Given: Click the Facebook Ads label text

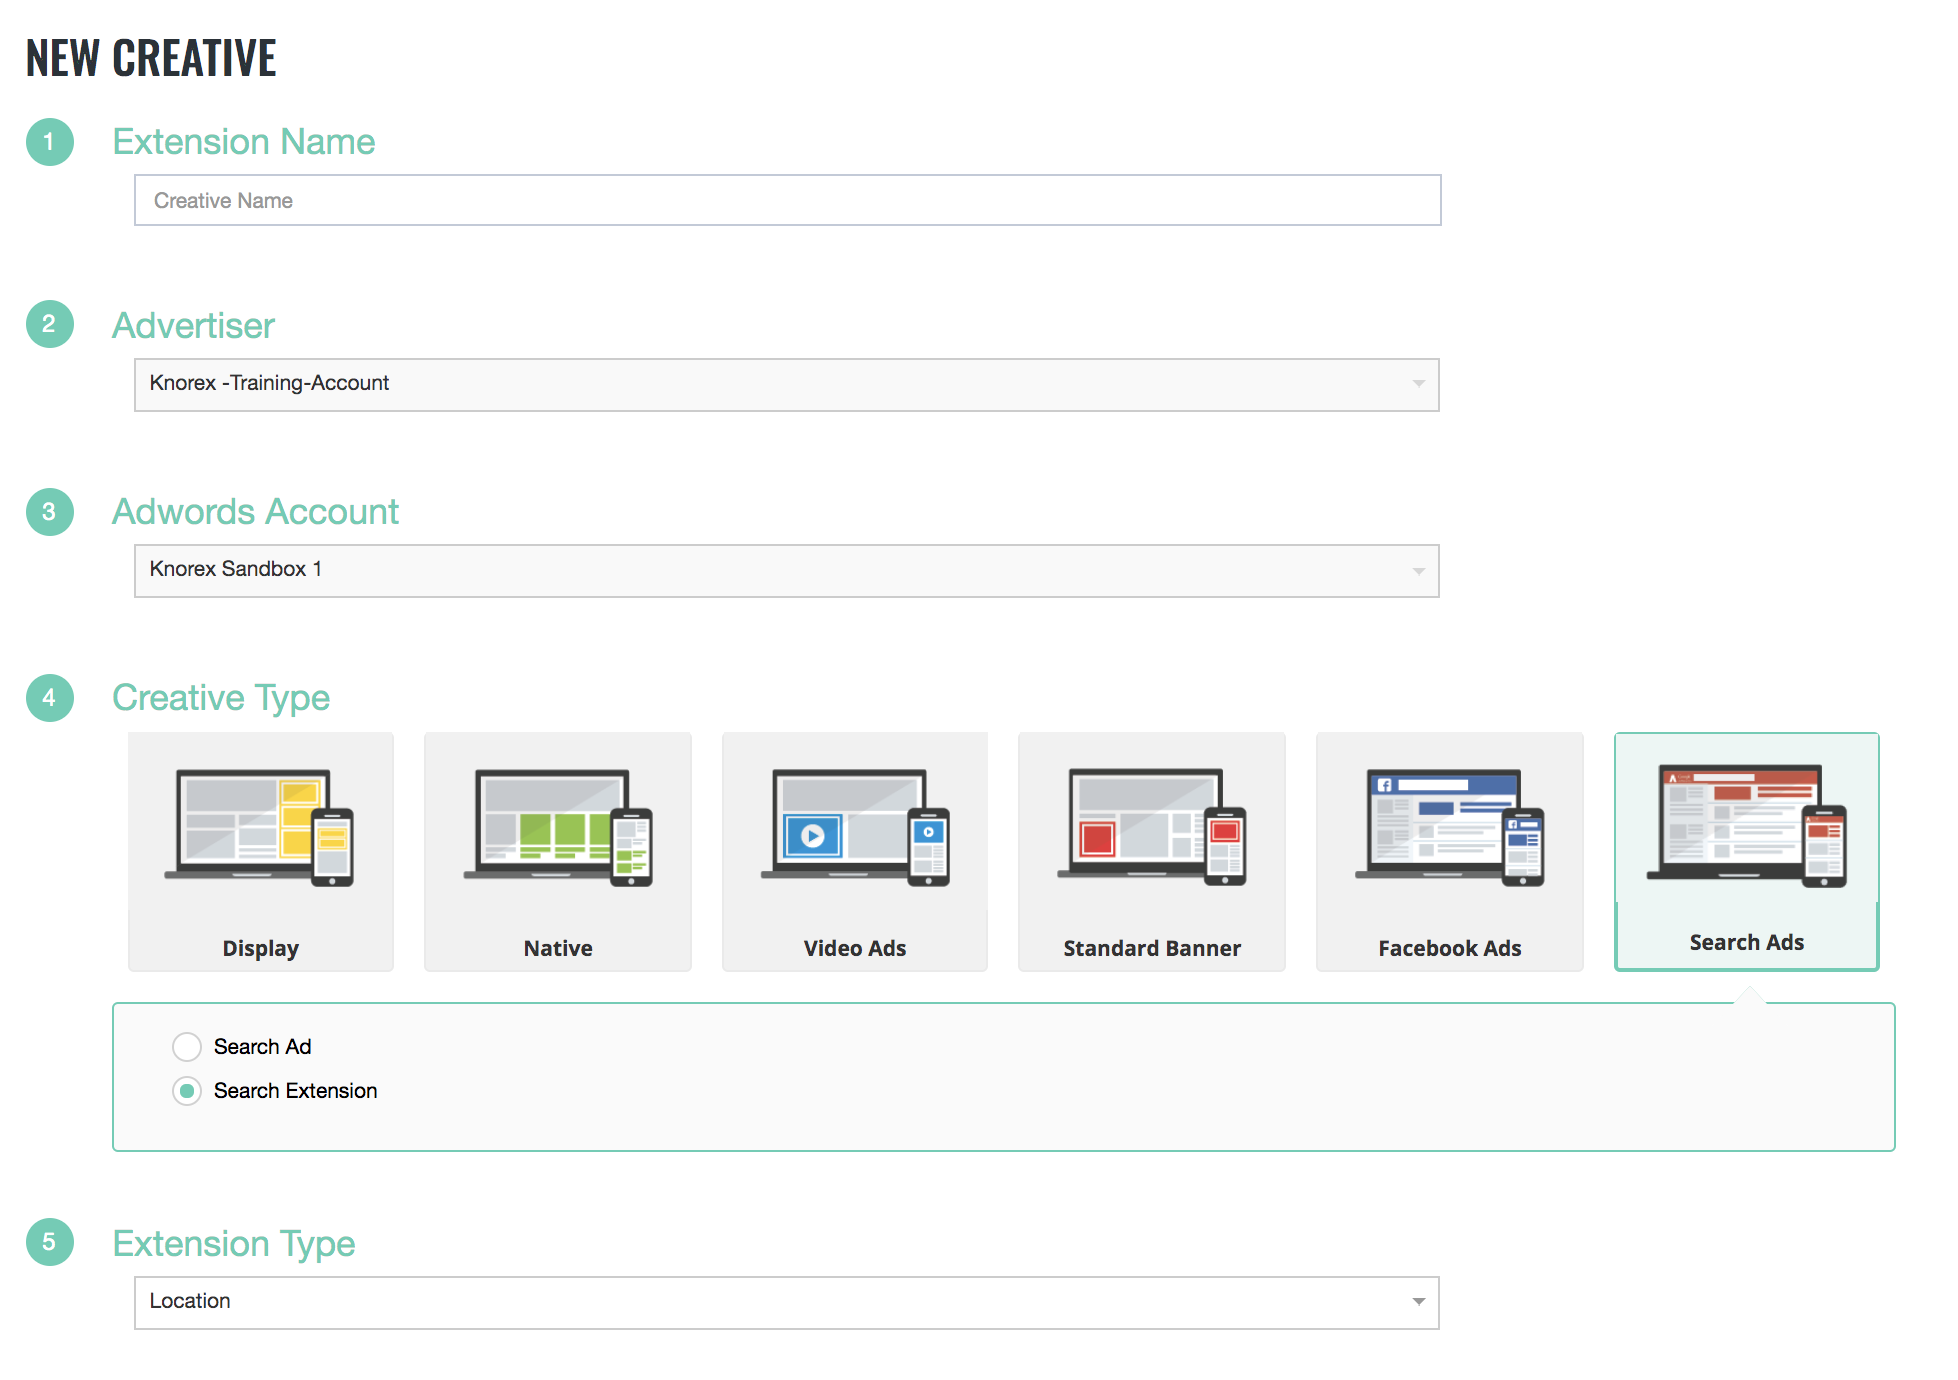Looking at the screenshot, I should [1450, 948].
